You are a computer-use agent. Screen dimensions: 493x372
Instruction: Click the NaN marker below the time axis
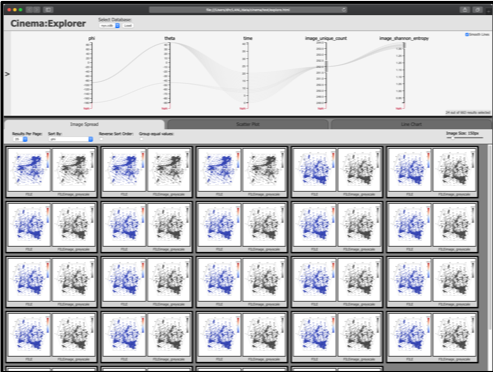tap(243, 108)
